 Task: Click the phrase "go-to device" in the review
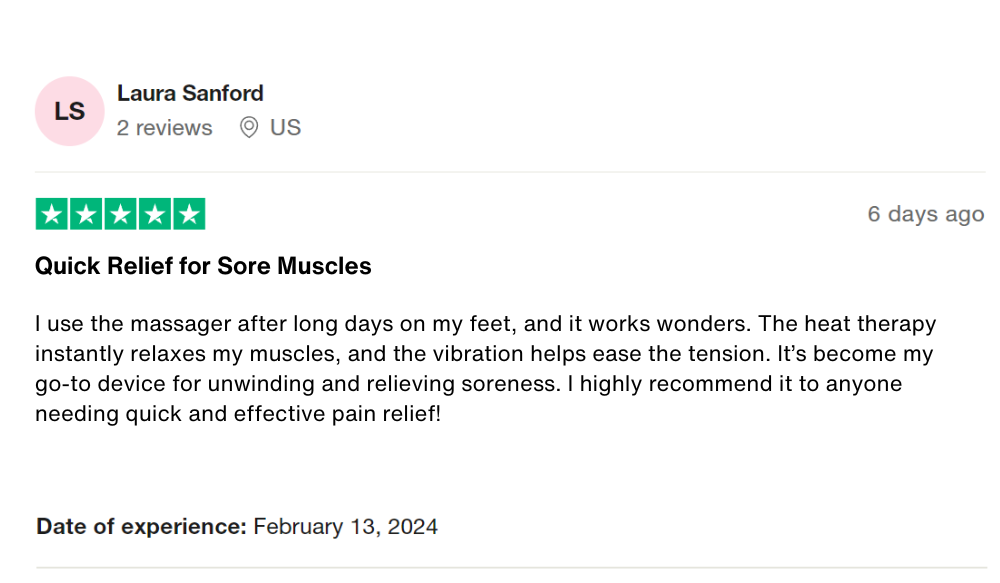(98, 384)
